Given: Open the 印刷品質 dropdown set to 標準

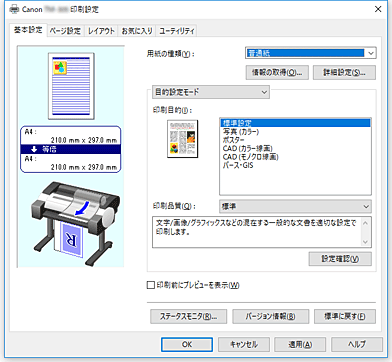Looking at the screenshot, I should coord(295,206).
